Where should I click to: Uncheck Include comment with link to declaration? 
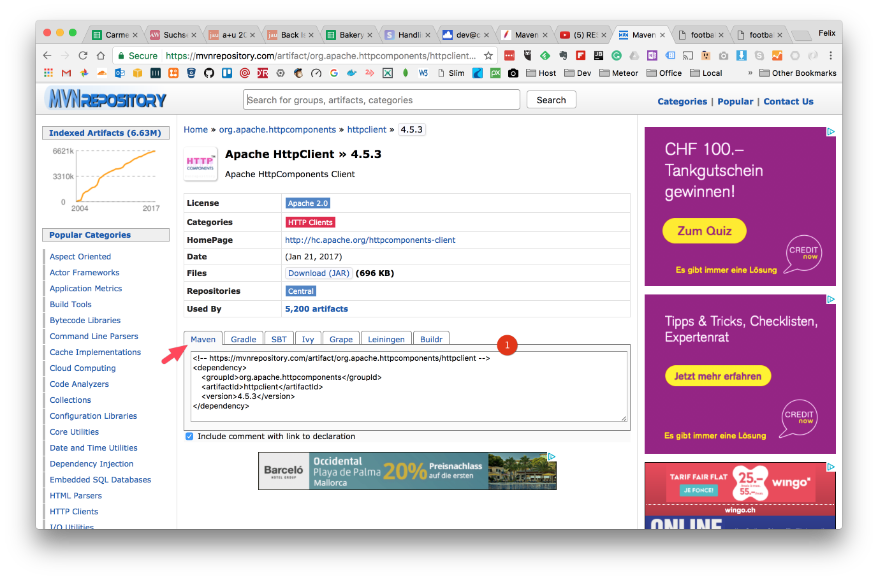(x=190, y=436)
